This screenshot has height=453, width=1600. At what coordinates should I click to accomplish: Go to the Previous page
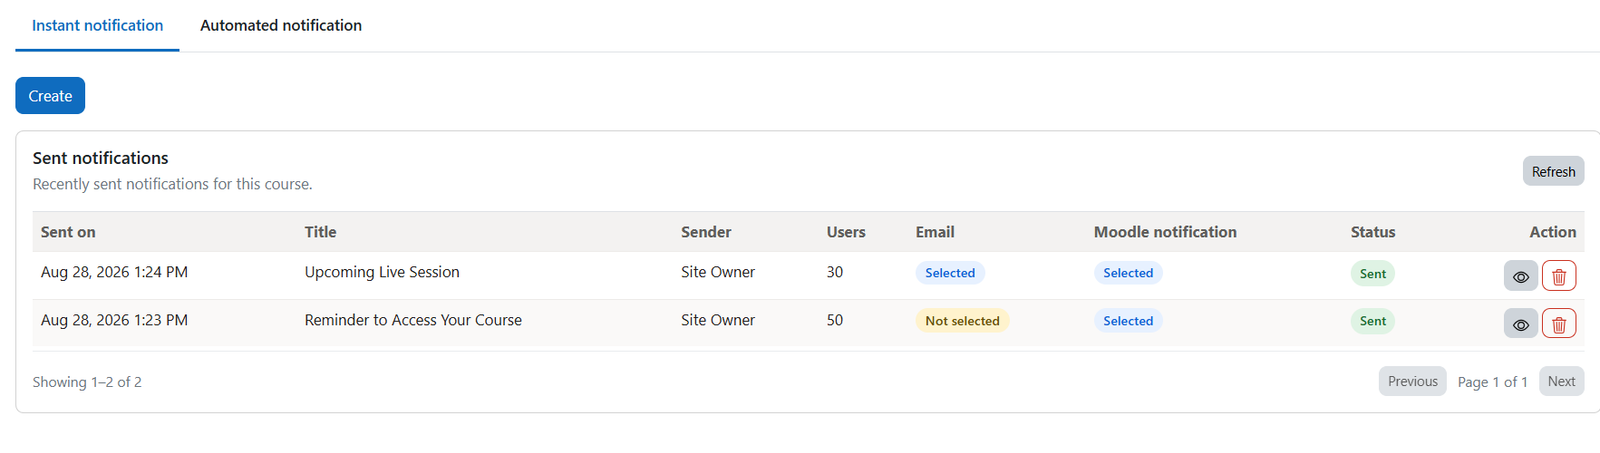1412,381
